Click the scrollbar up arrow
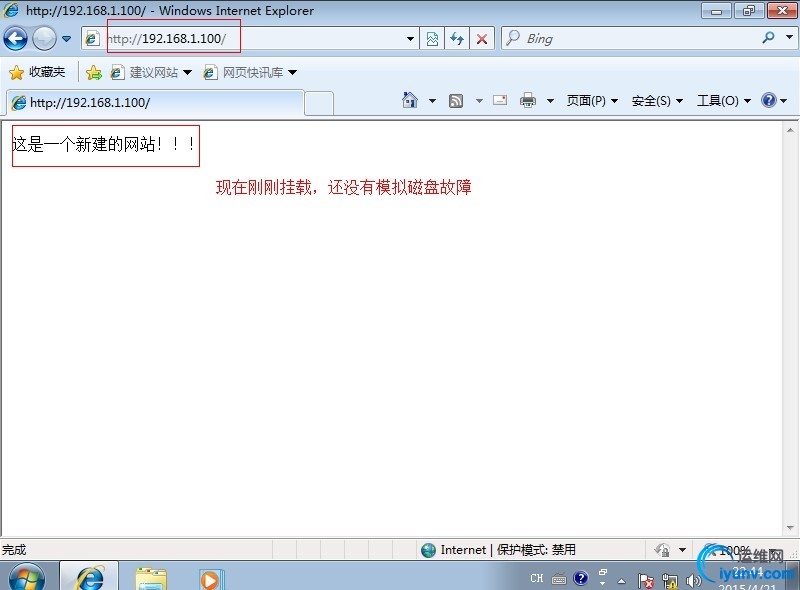Image resolution: width=800 pixels, height=590 pixels. click(790, 131)
